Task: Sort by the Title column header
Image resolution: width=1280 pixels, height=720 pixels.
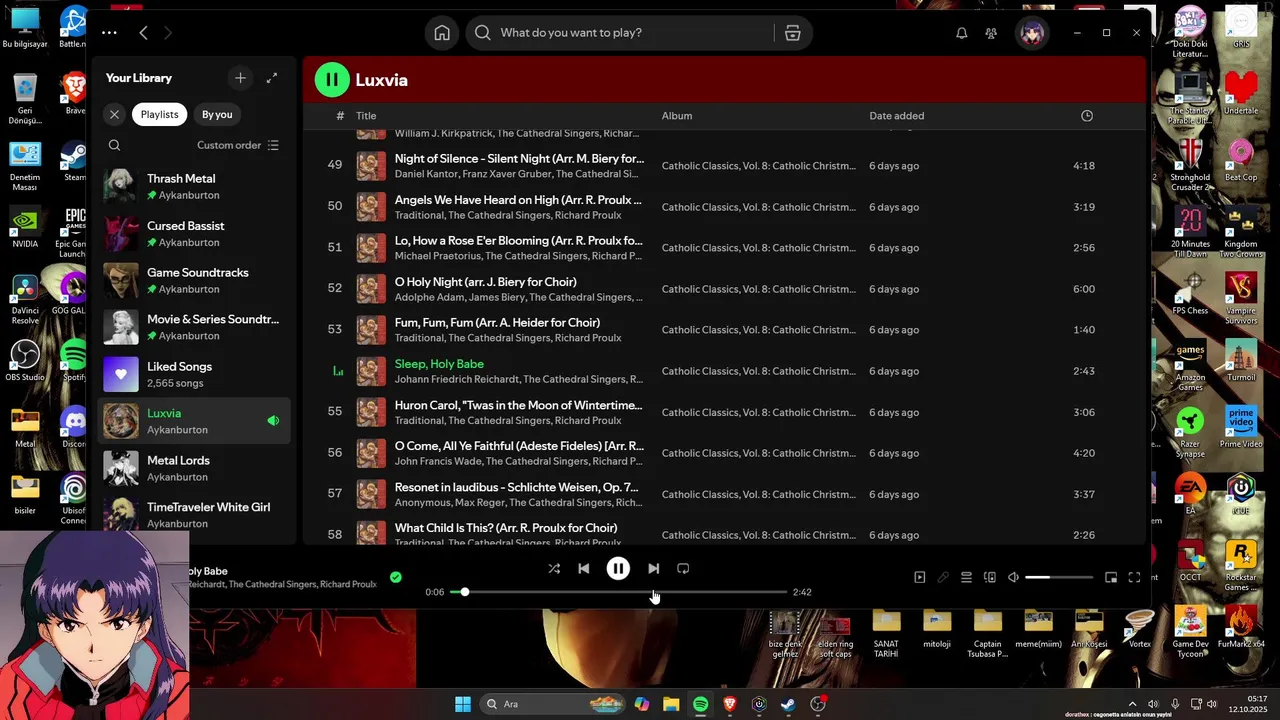Action: coord(366,116)
